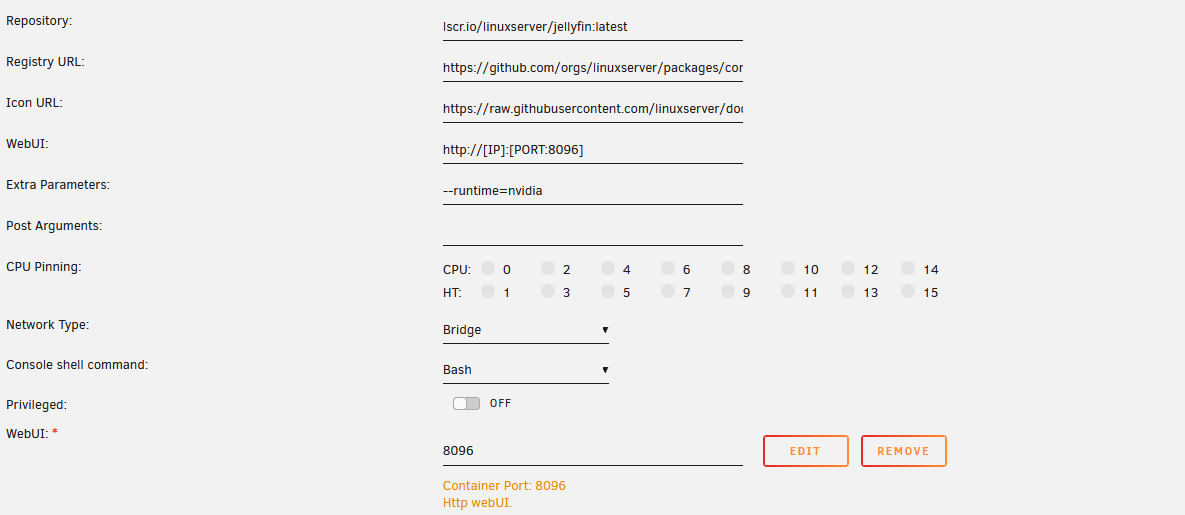Click the Icon URL text field
This screenshot has height=515, width=1185.
point(592,108)
